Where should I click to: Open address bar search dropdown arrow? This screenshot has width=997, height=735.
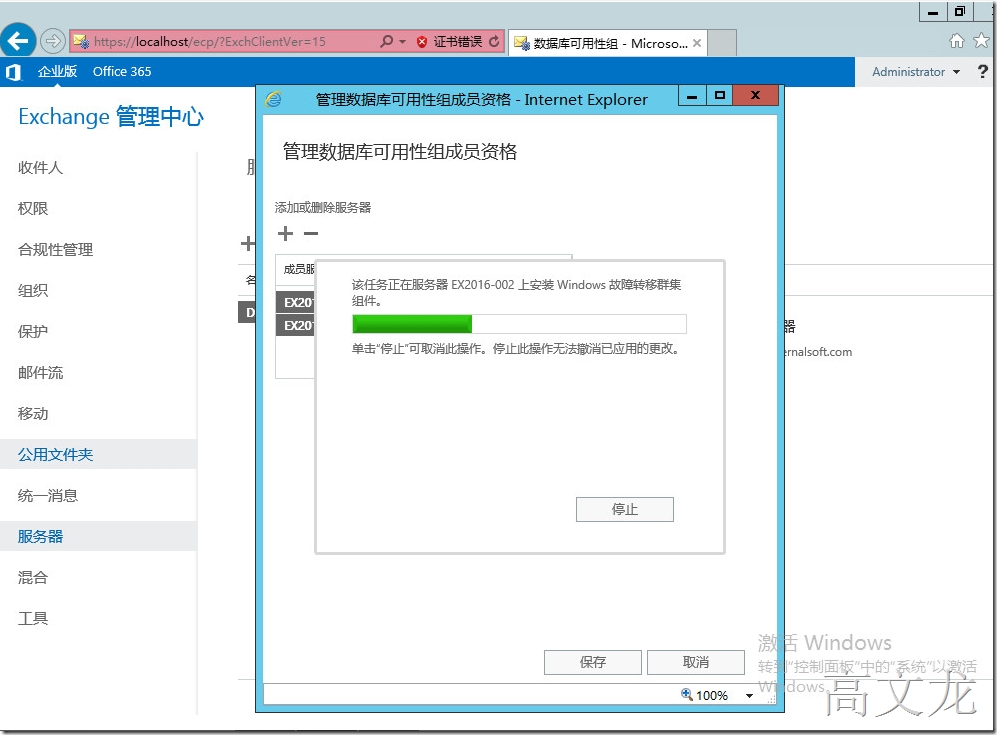(402, 41)
